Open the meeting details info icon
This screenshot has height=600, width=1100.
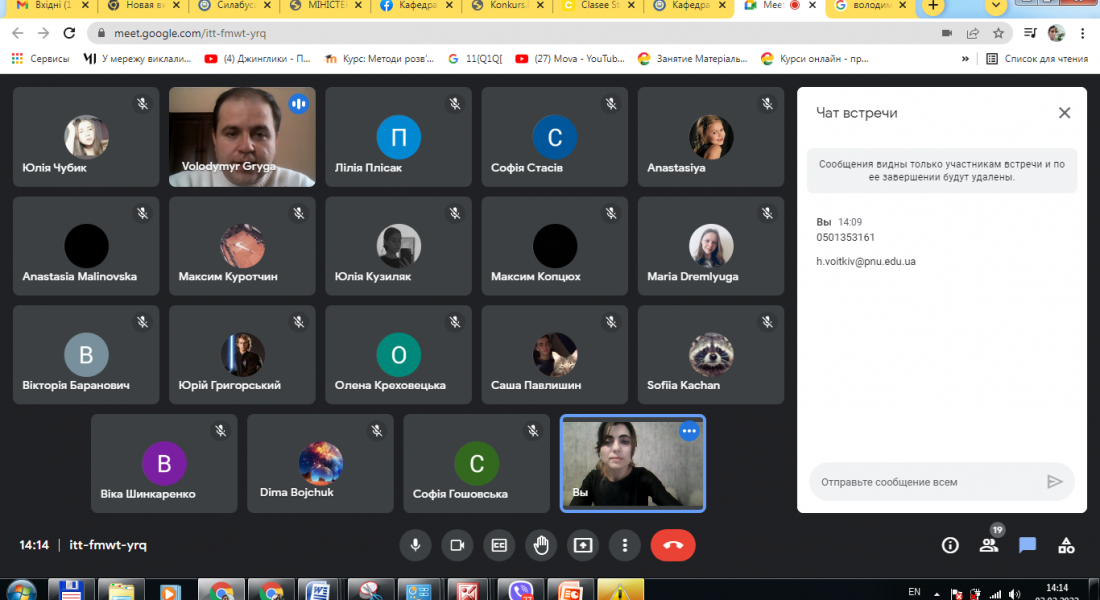pos(950,545)
